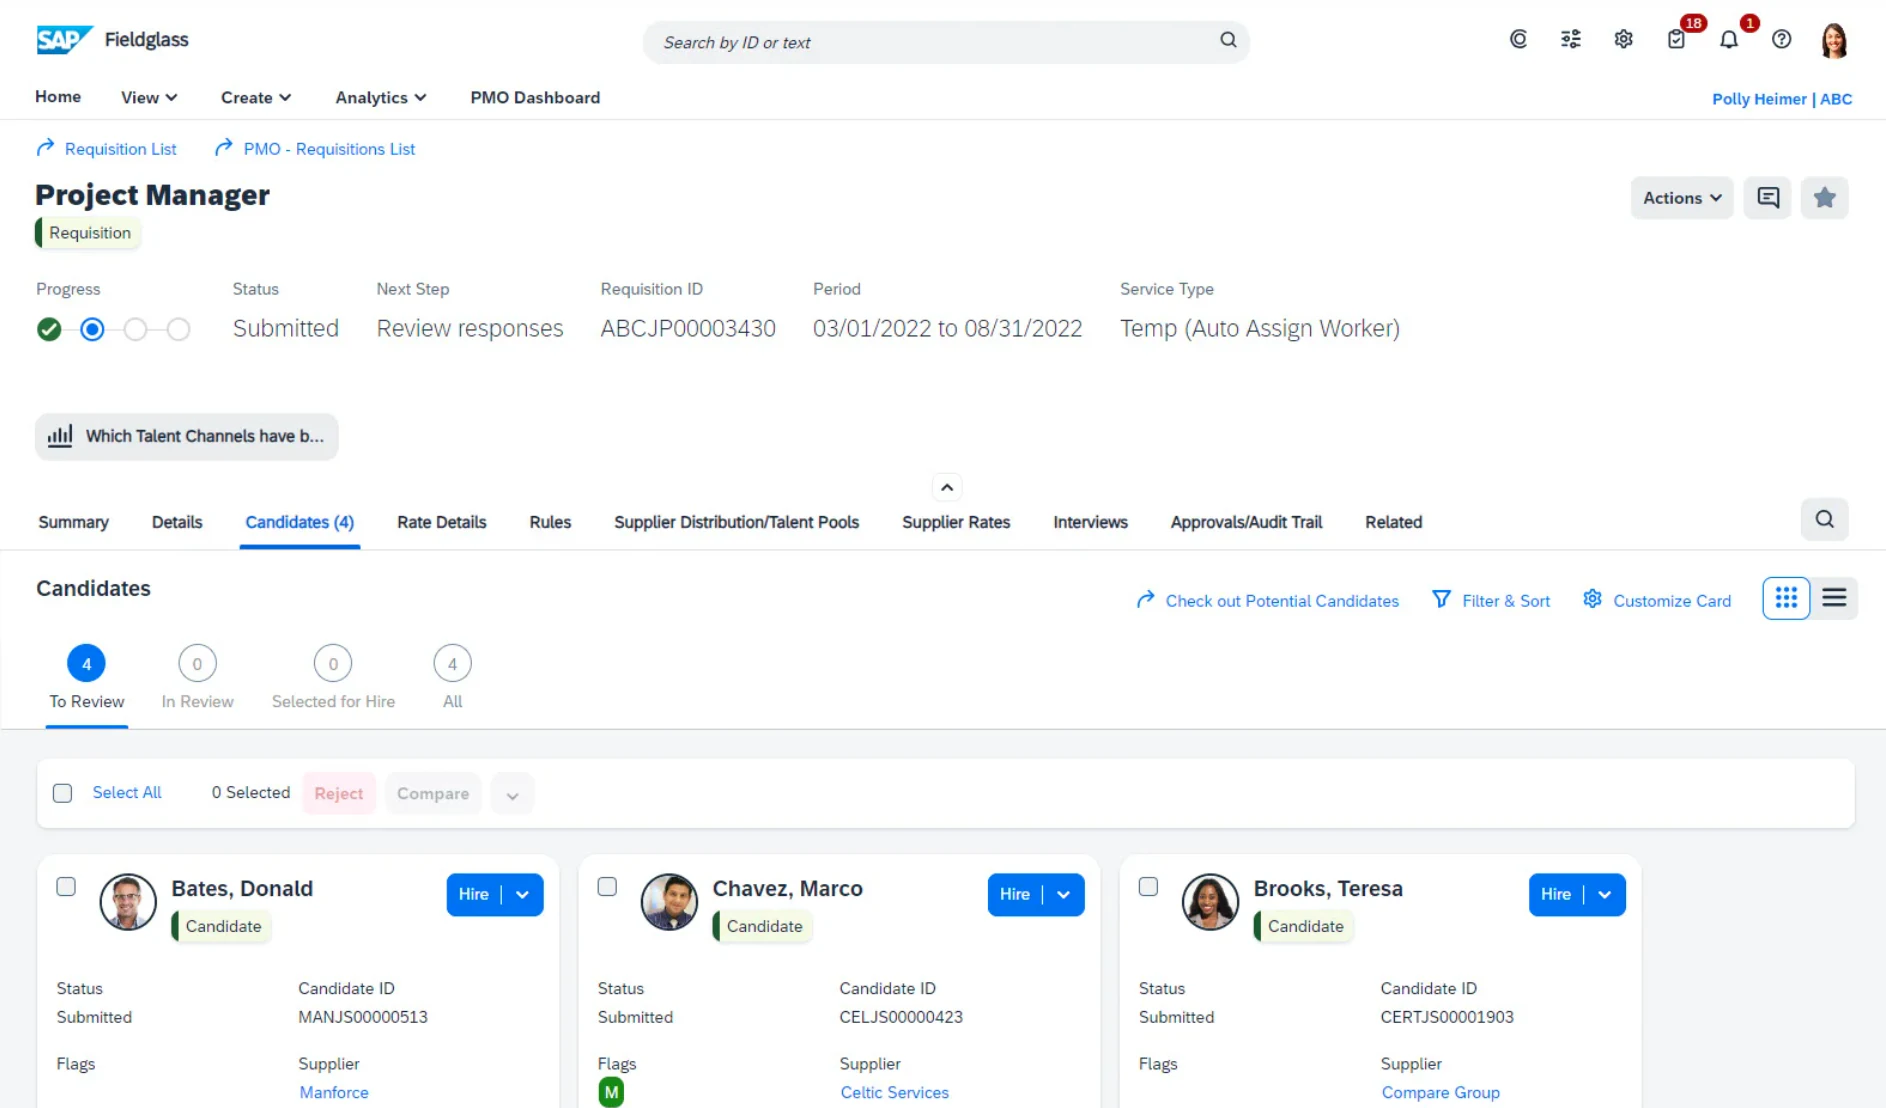Open the sliders preferences icon in header

1571,39
